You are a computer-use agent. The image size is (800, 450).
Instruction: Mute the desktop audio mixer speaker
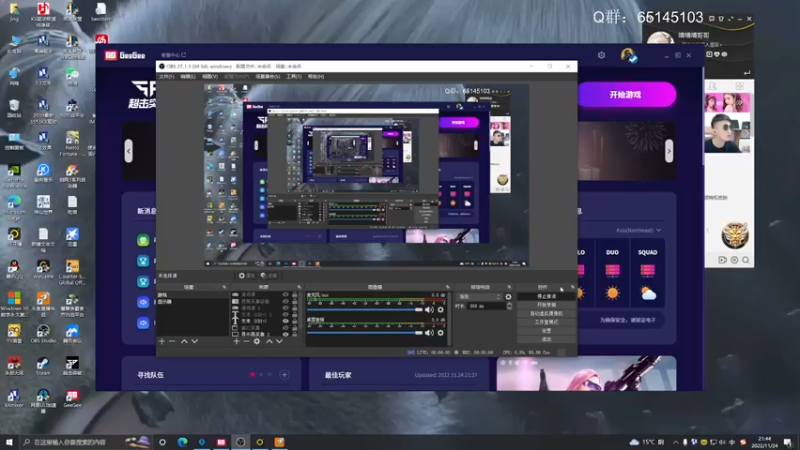429,333
